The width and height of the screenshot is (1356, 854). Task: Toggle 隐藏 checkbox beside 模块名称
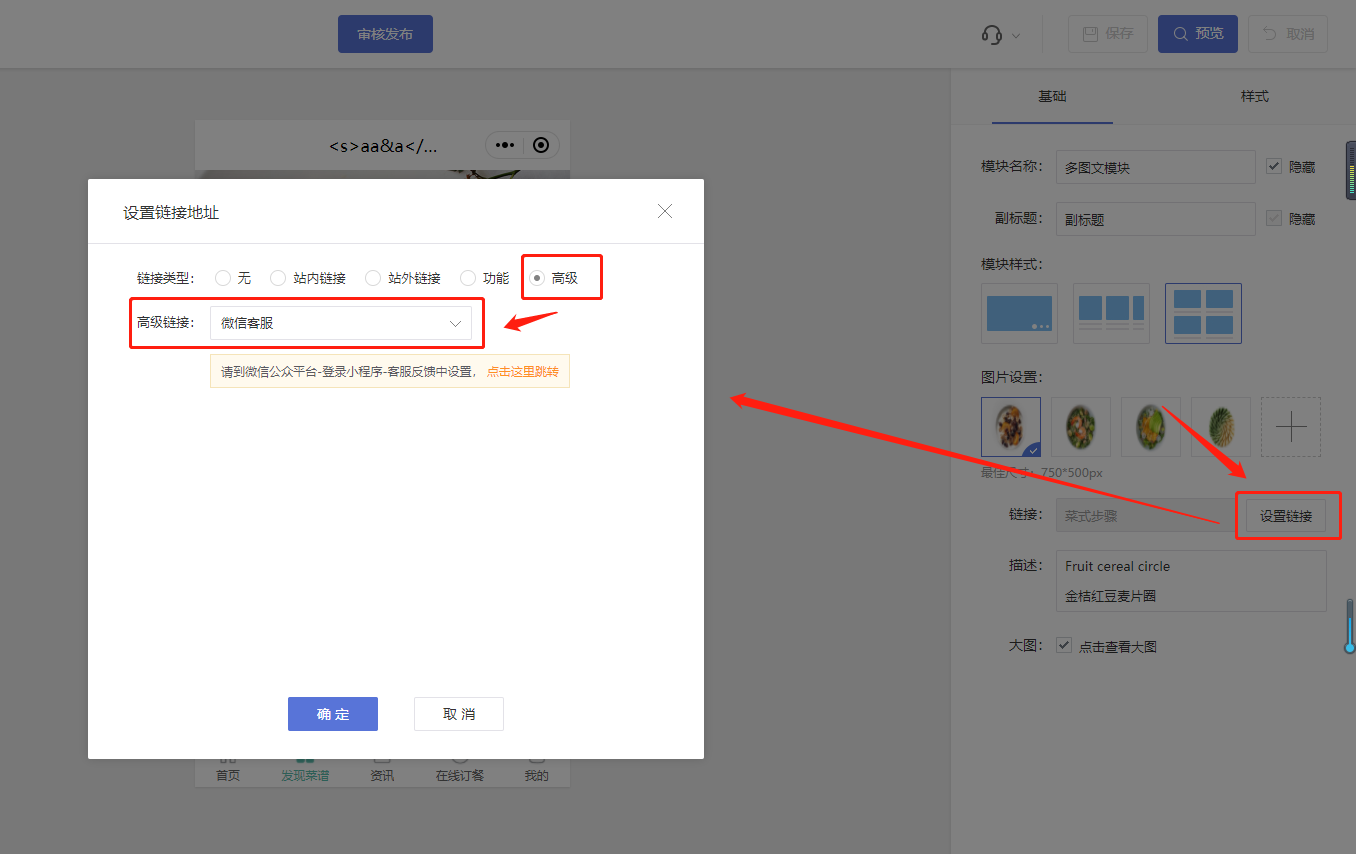pos(1274,167)
